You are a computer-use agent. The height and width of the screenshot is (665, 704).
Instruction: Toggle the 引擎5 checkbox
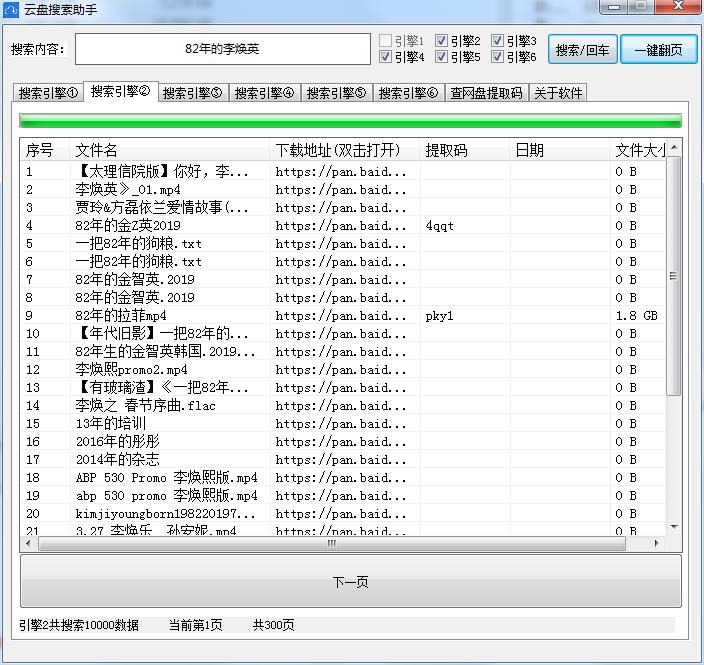[x=441, y=57]
